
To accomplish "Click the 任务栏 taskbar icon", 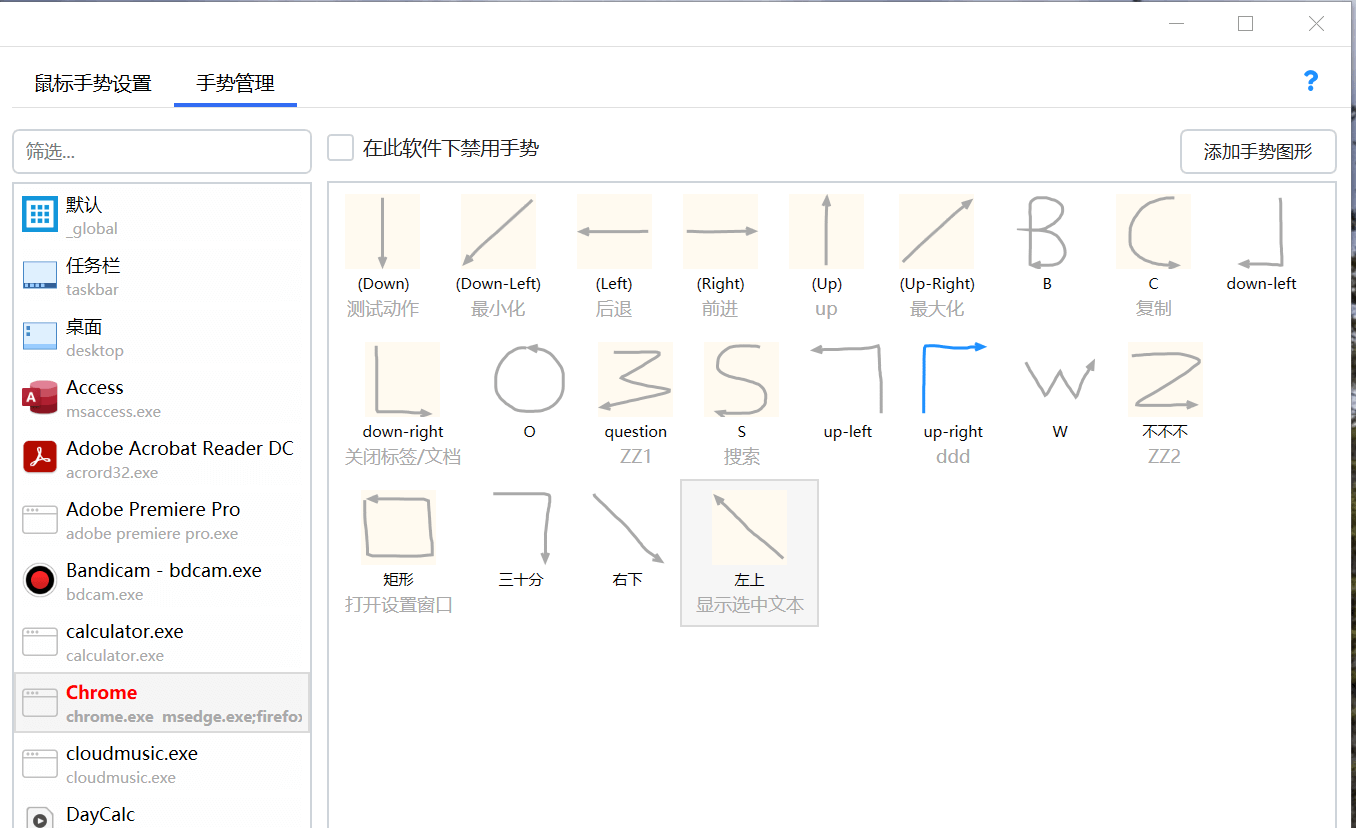I will (x=40, y=276).
